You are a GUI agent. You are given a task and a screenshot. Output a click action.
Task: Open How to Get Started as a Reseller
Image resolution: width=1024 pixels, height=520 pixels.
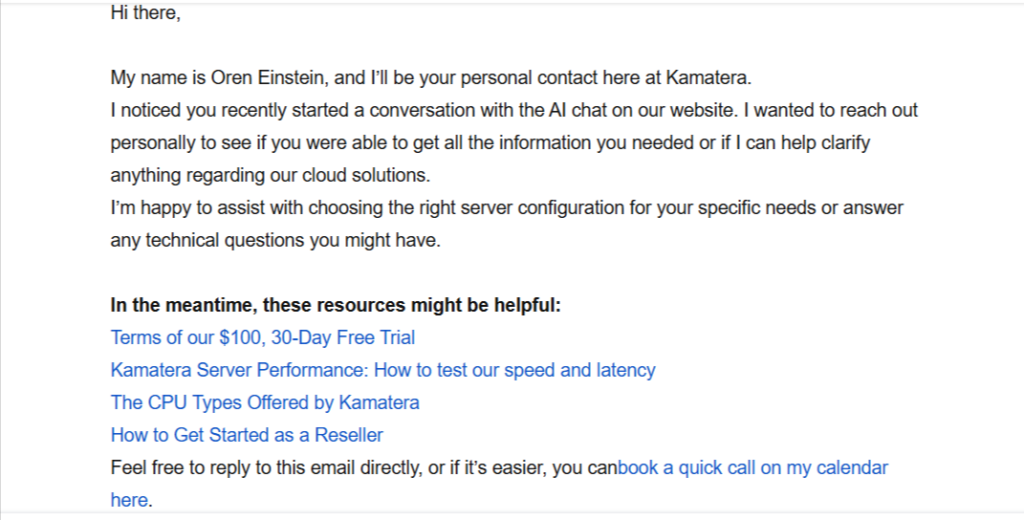[x=247, y=435]
